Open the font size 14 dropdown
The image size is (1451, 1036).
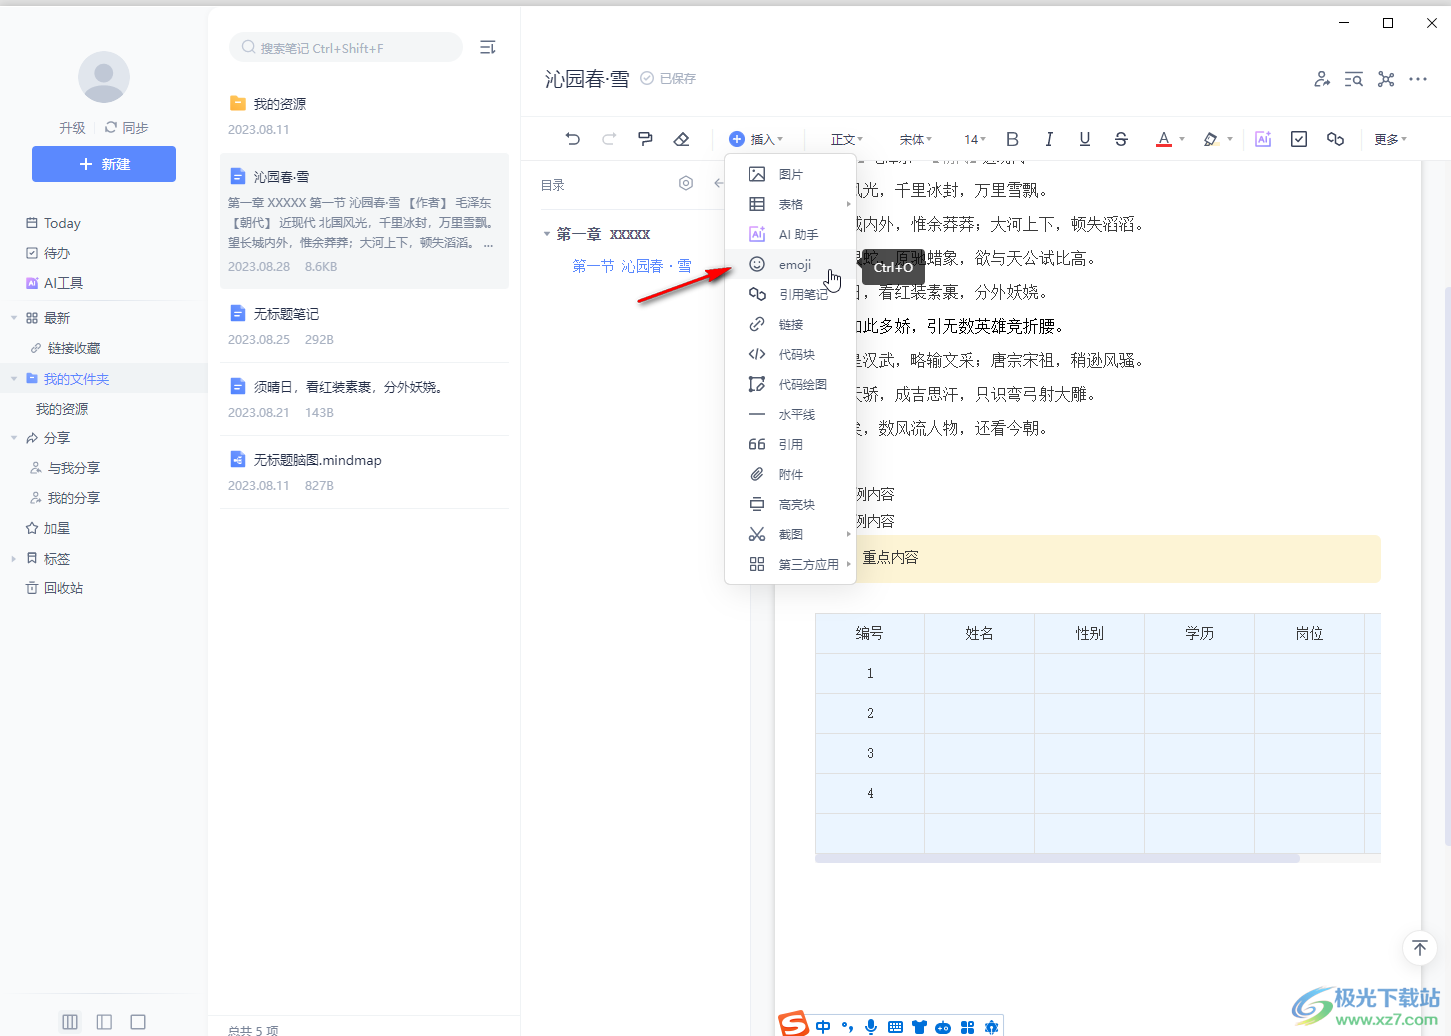(975, 139)
